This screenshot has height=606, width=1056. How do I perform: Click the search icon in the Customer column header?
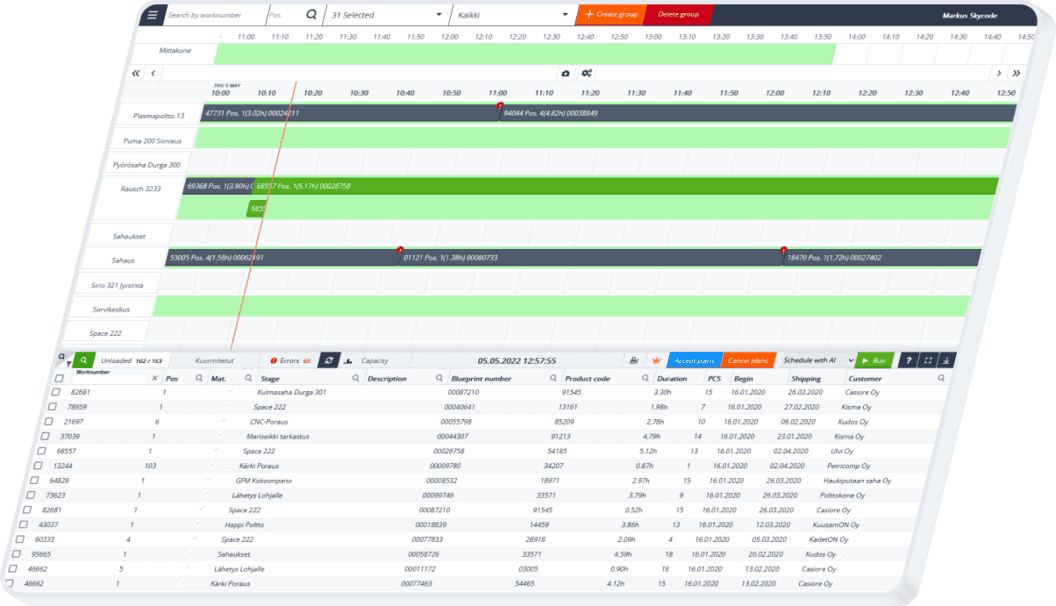click(941, 378)
